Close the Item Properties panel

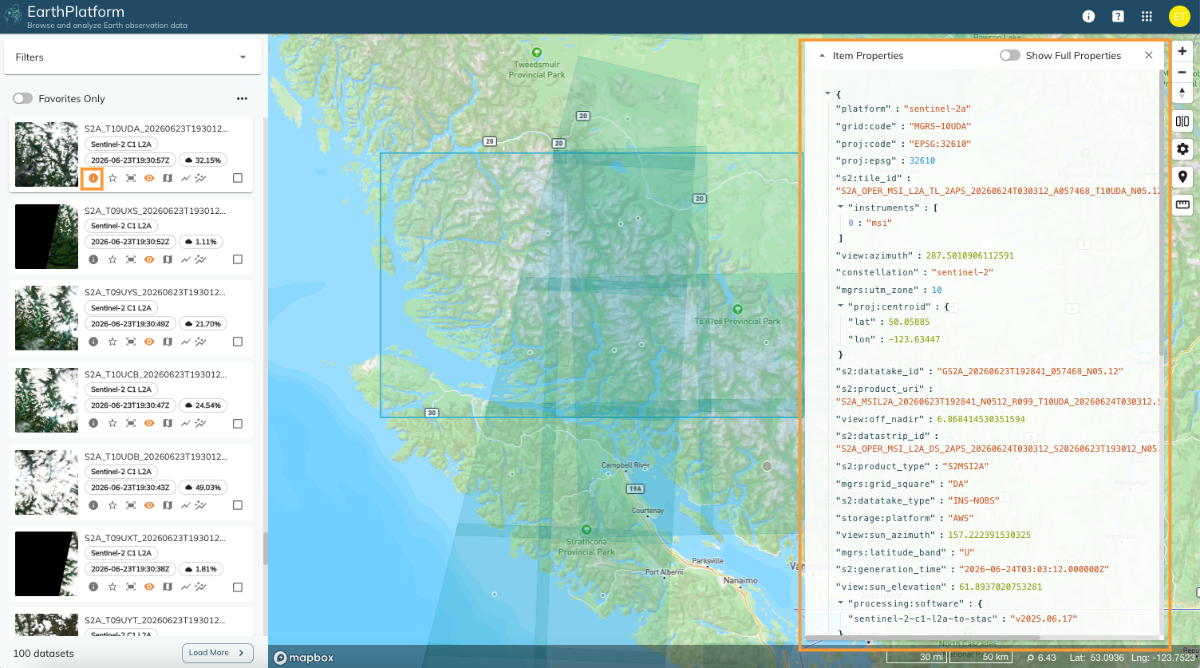point(1148,56)
